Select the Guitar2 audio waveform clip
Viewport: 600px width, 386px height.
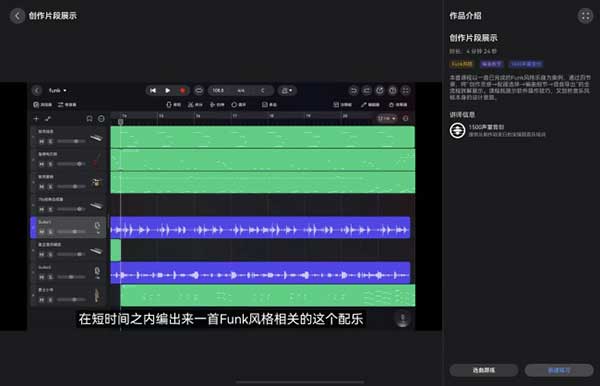point(260,273)
